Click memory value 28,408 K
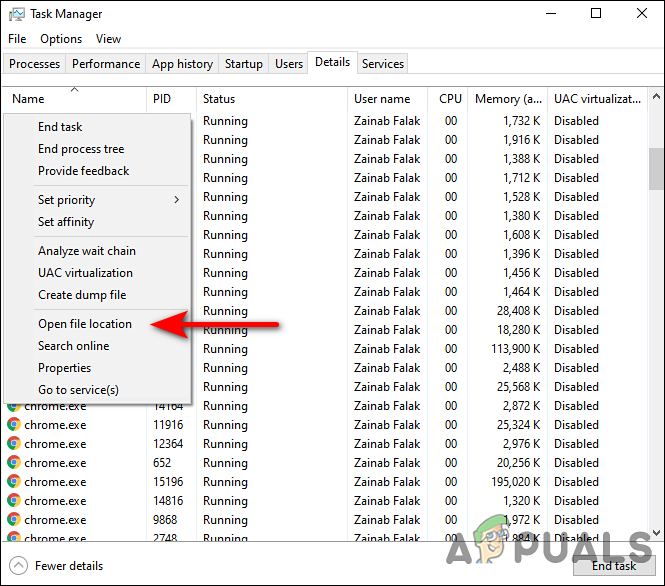The height and width of the screenshot is (586, 665). pos(518,311)
